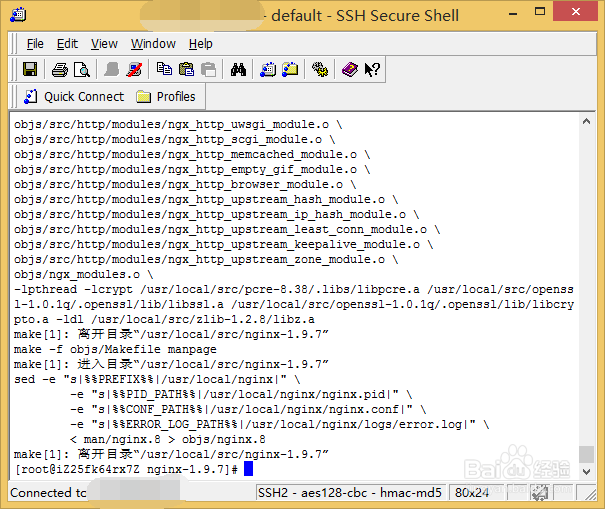The width and height of the screenshot is (605, 509).
Task: Click the Find binoculars icon
Action: (x=238, y=70)
